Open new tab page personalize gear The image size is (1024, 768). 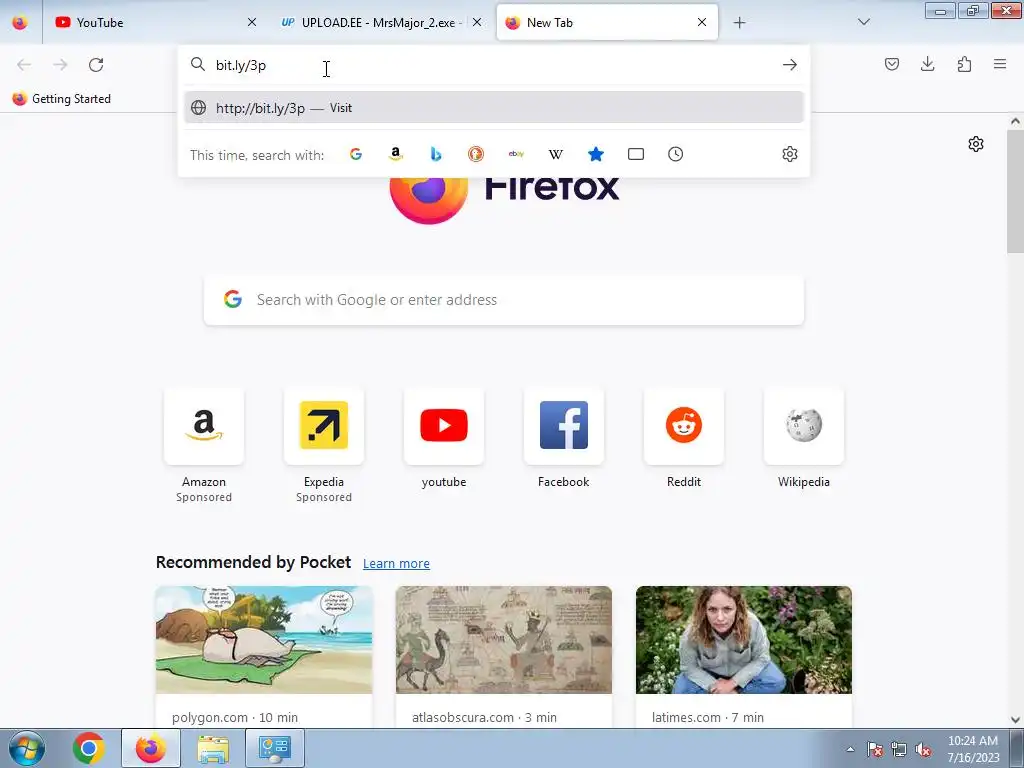[976, 144]
